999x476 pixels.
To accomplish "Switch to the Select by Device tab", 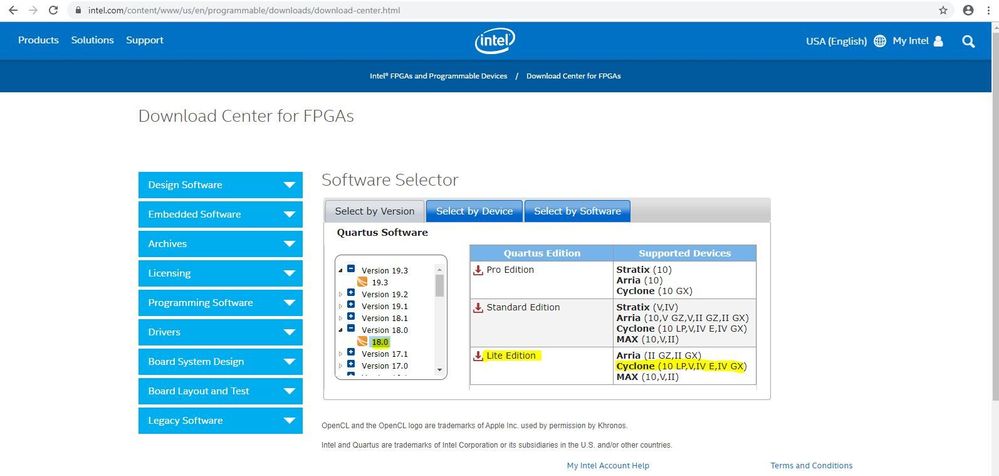I will click(474, 212).
